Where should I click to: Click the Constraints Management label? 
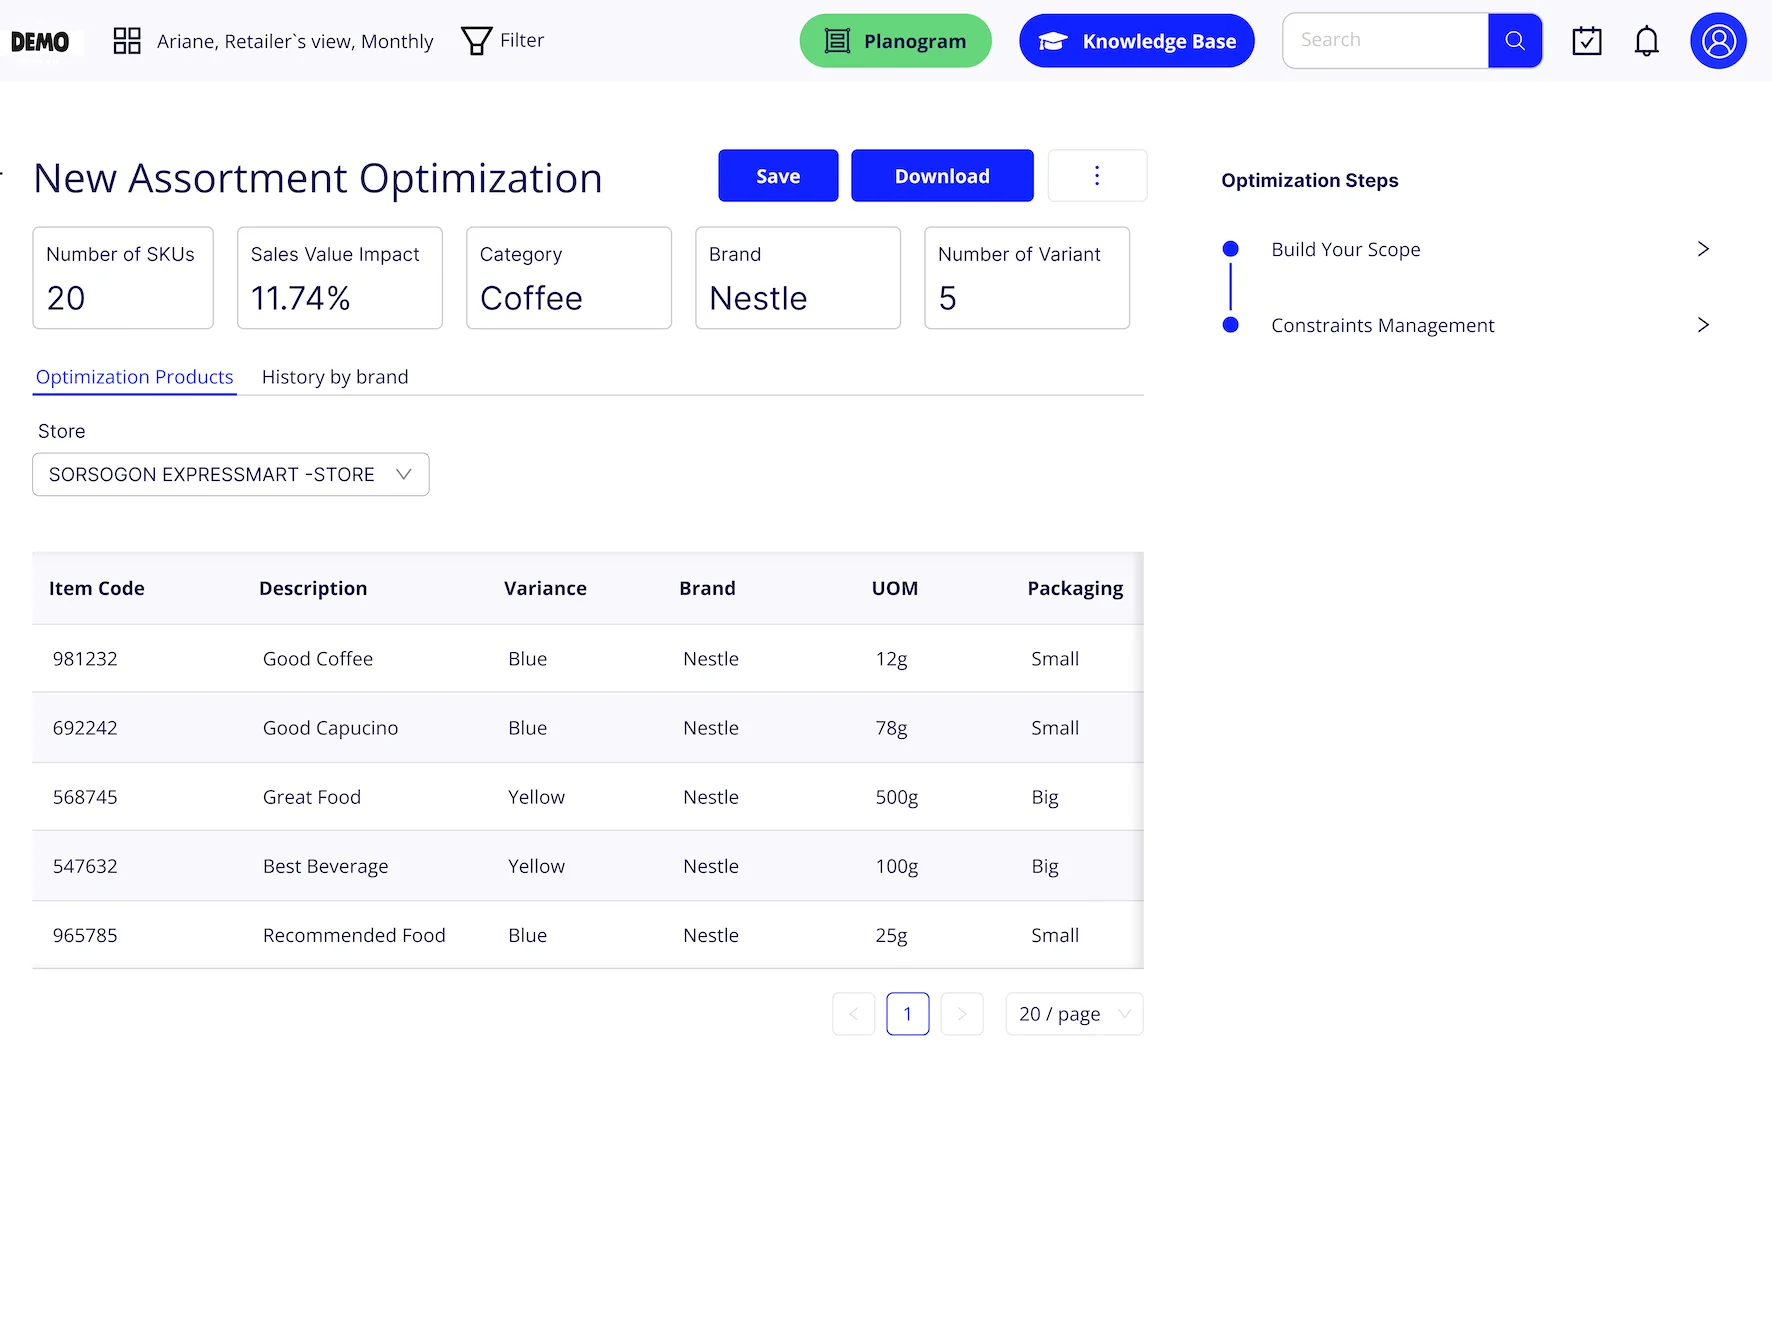(1382, 325)
